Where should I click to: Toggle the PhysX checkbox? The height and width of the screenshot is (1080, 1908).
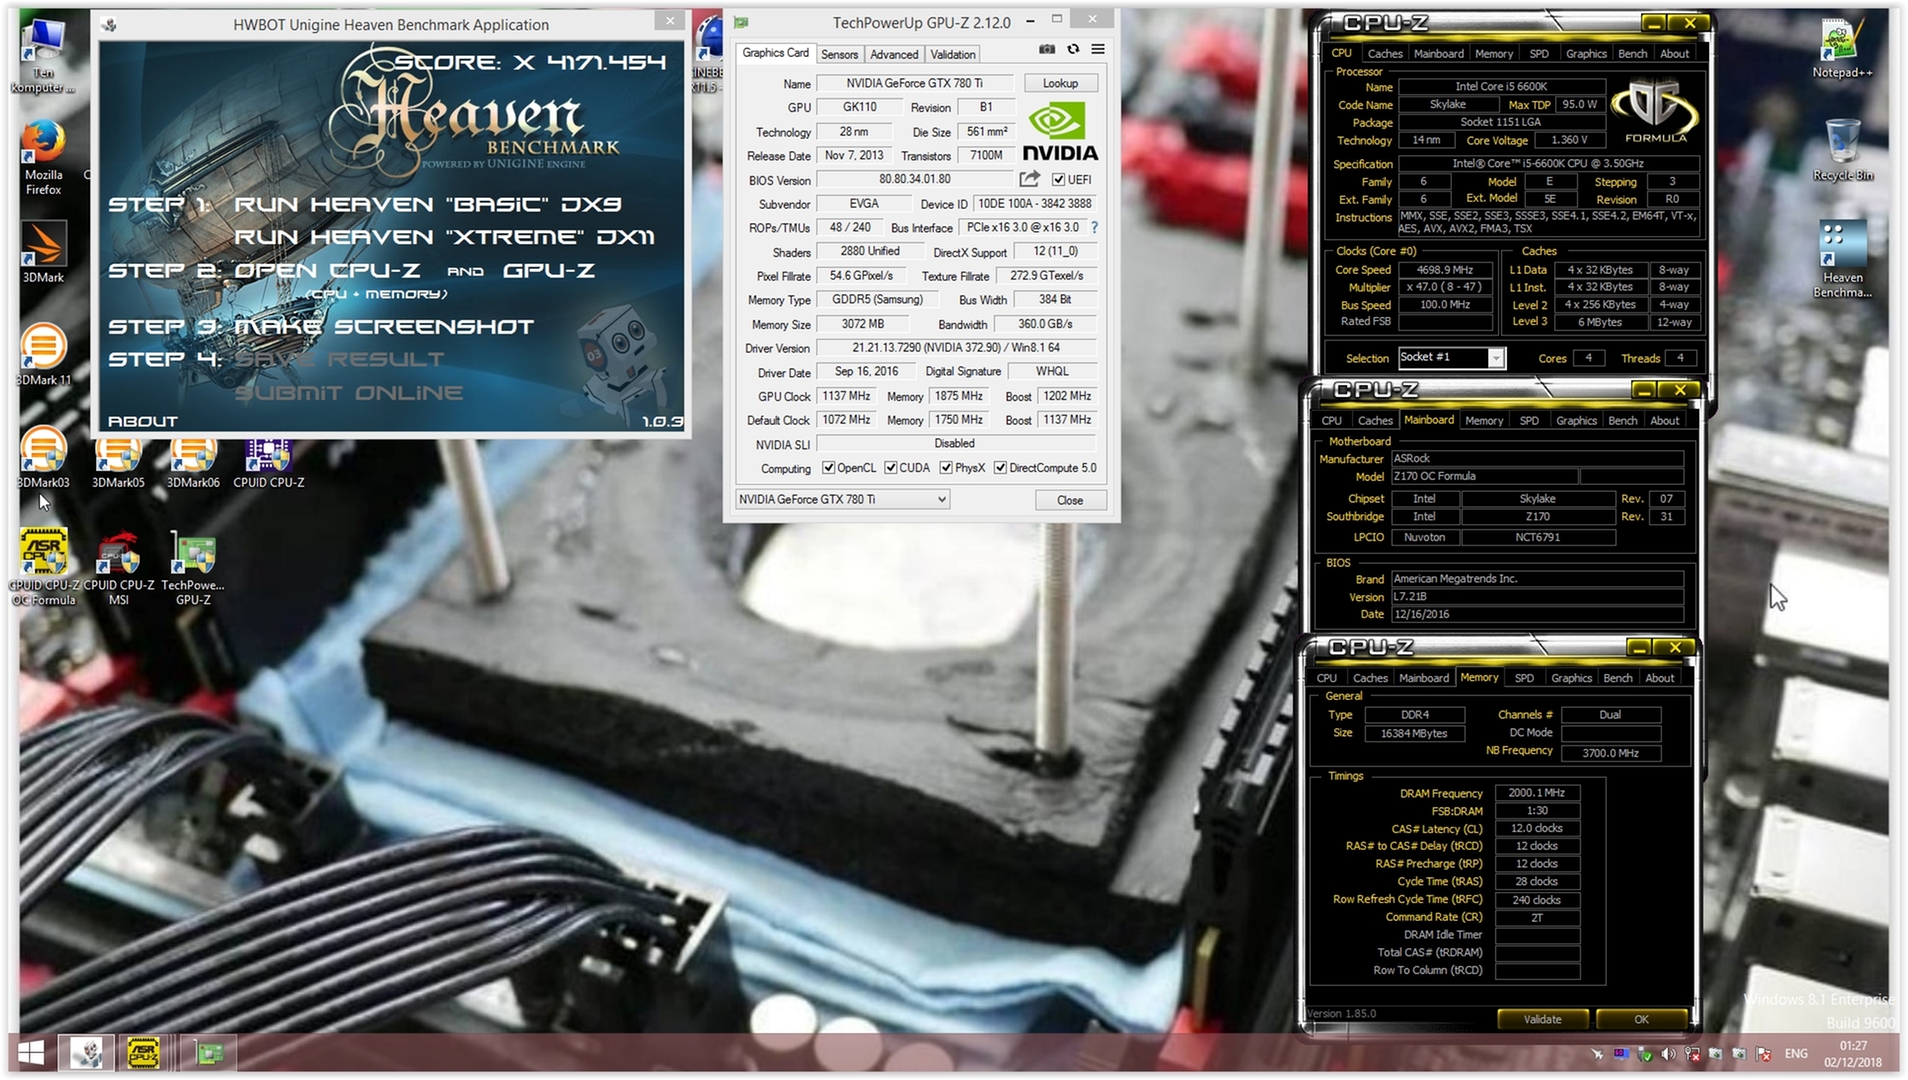tap(946, 468)
